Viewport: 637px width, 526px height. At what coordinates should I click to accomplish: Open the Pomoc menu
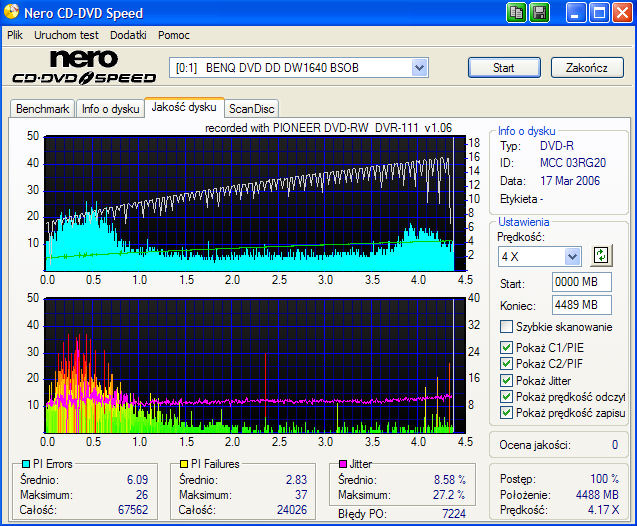coord(174,35)
